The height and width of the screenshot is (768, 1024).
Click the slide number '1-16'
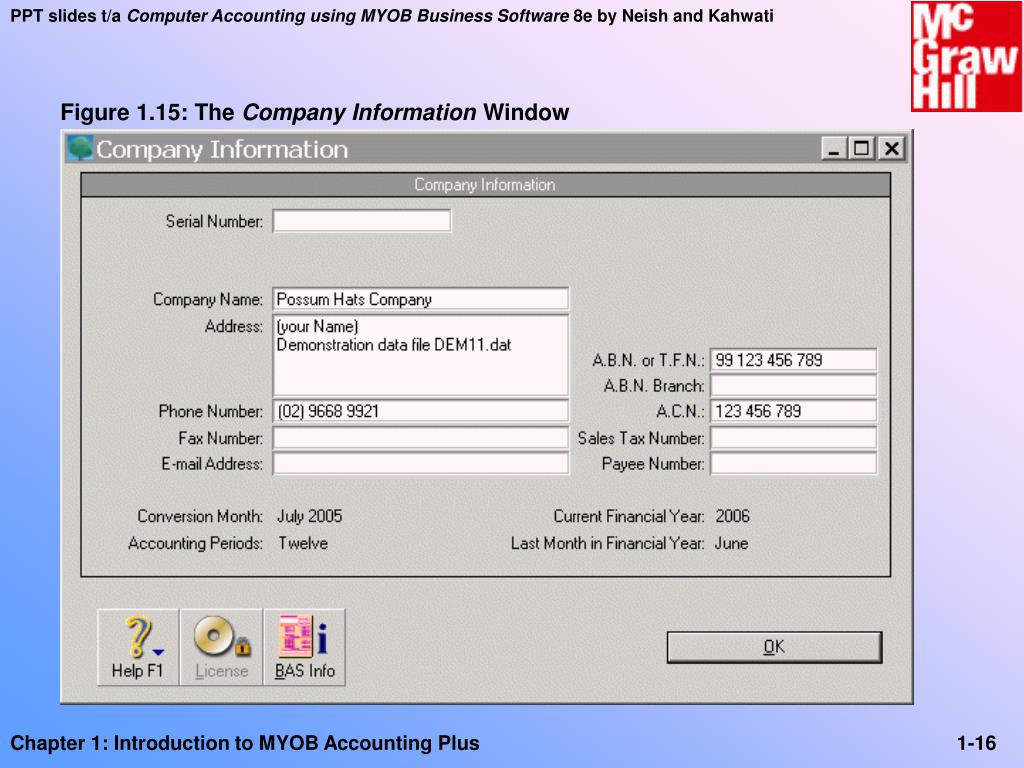[976, 743]
